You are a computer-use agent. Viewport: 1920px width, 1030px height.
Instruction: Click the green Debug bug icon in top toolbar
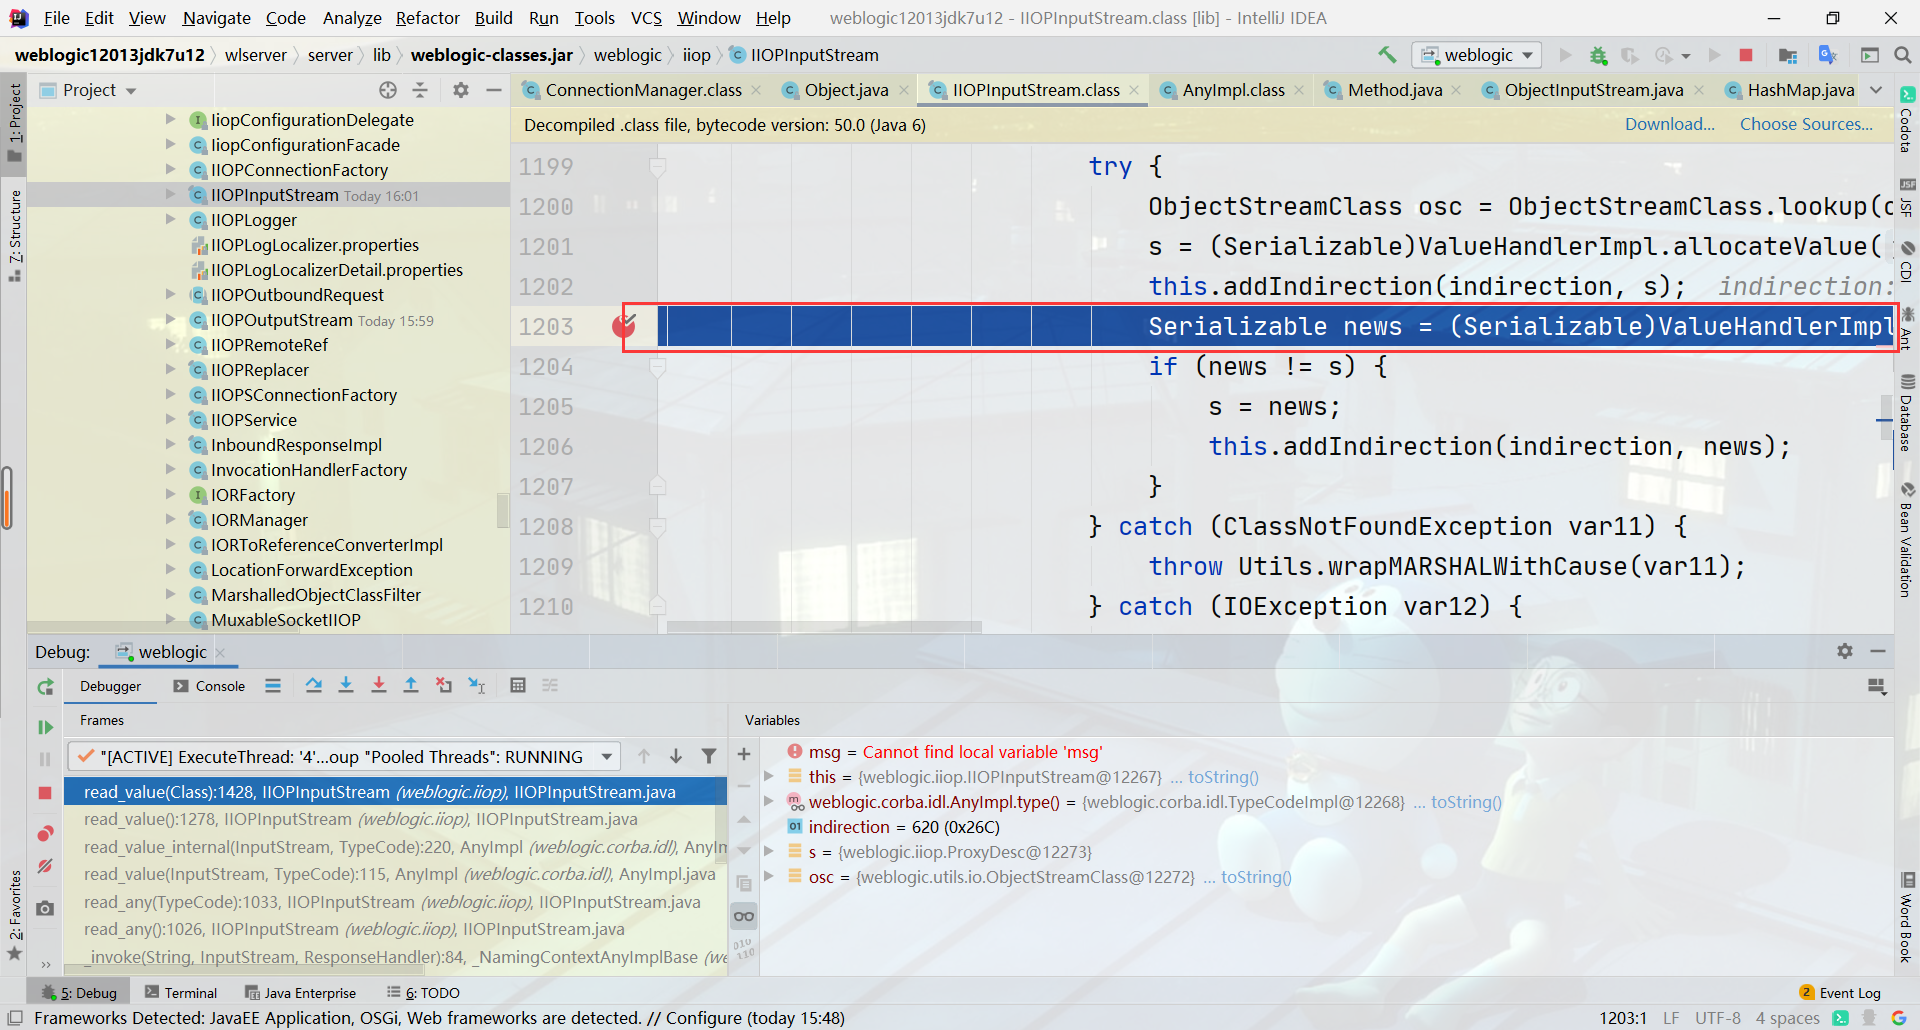pyautogui.click(x=1598, y=55)
